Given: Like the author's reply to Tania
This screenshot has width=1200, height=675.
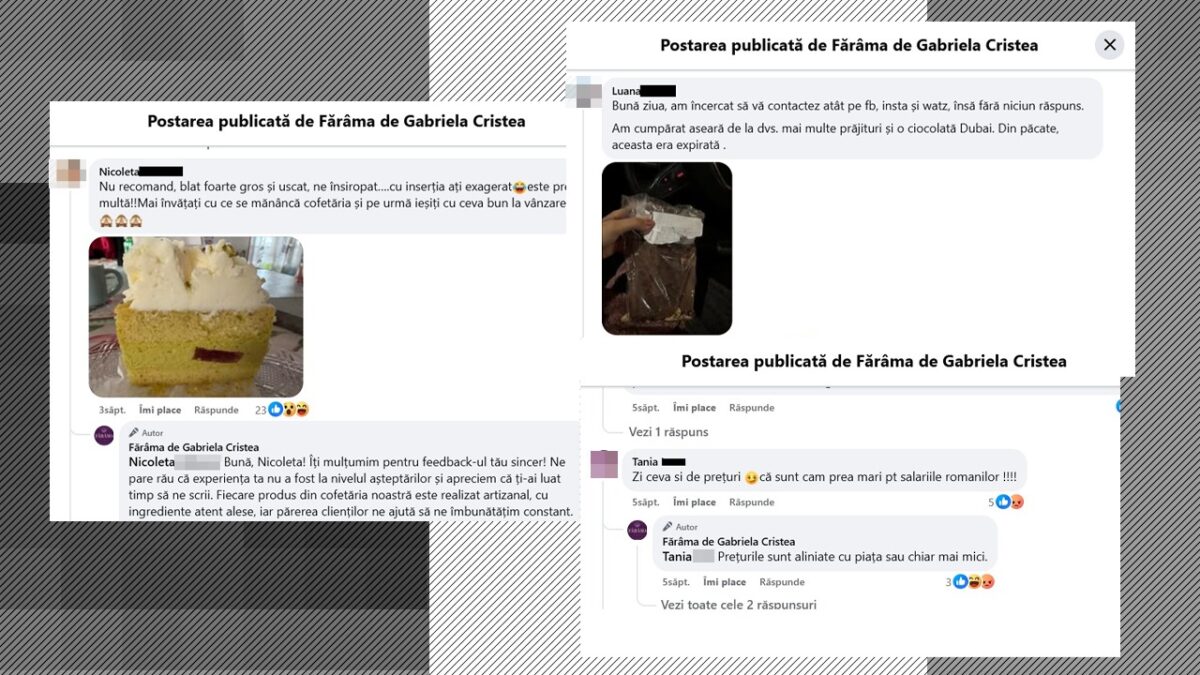Looking at the screenshot, I should (x=724, y=582).
